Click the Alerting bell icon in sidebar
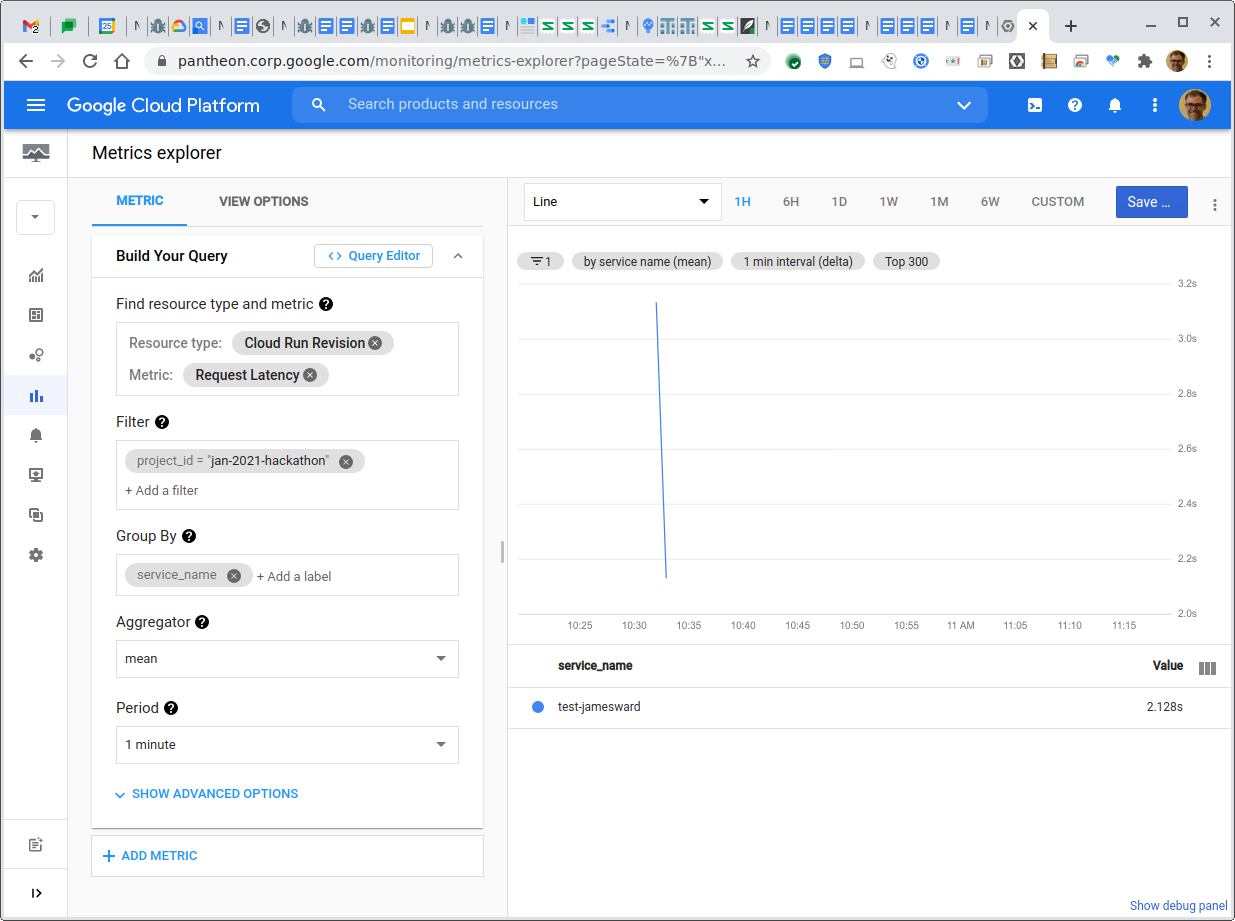Screen dimensions: 1235x921 click(36, 435)
